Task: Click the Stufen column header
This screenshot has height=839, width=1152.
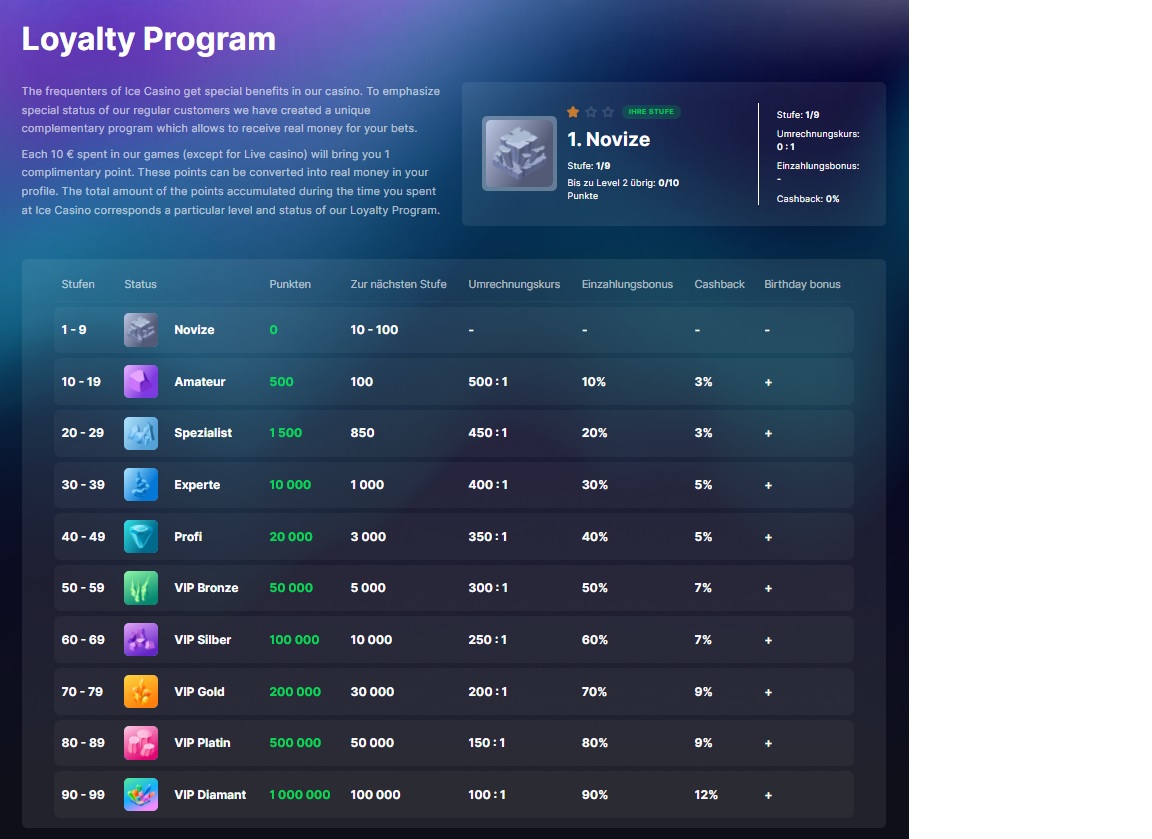Action: tap(78, 284)
